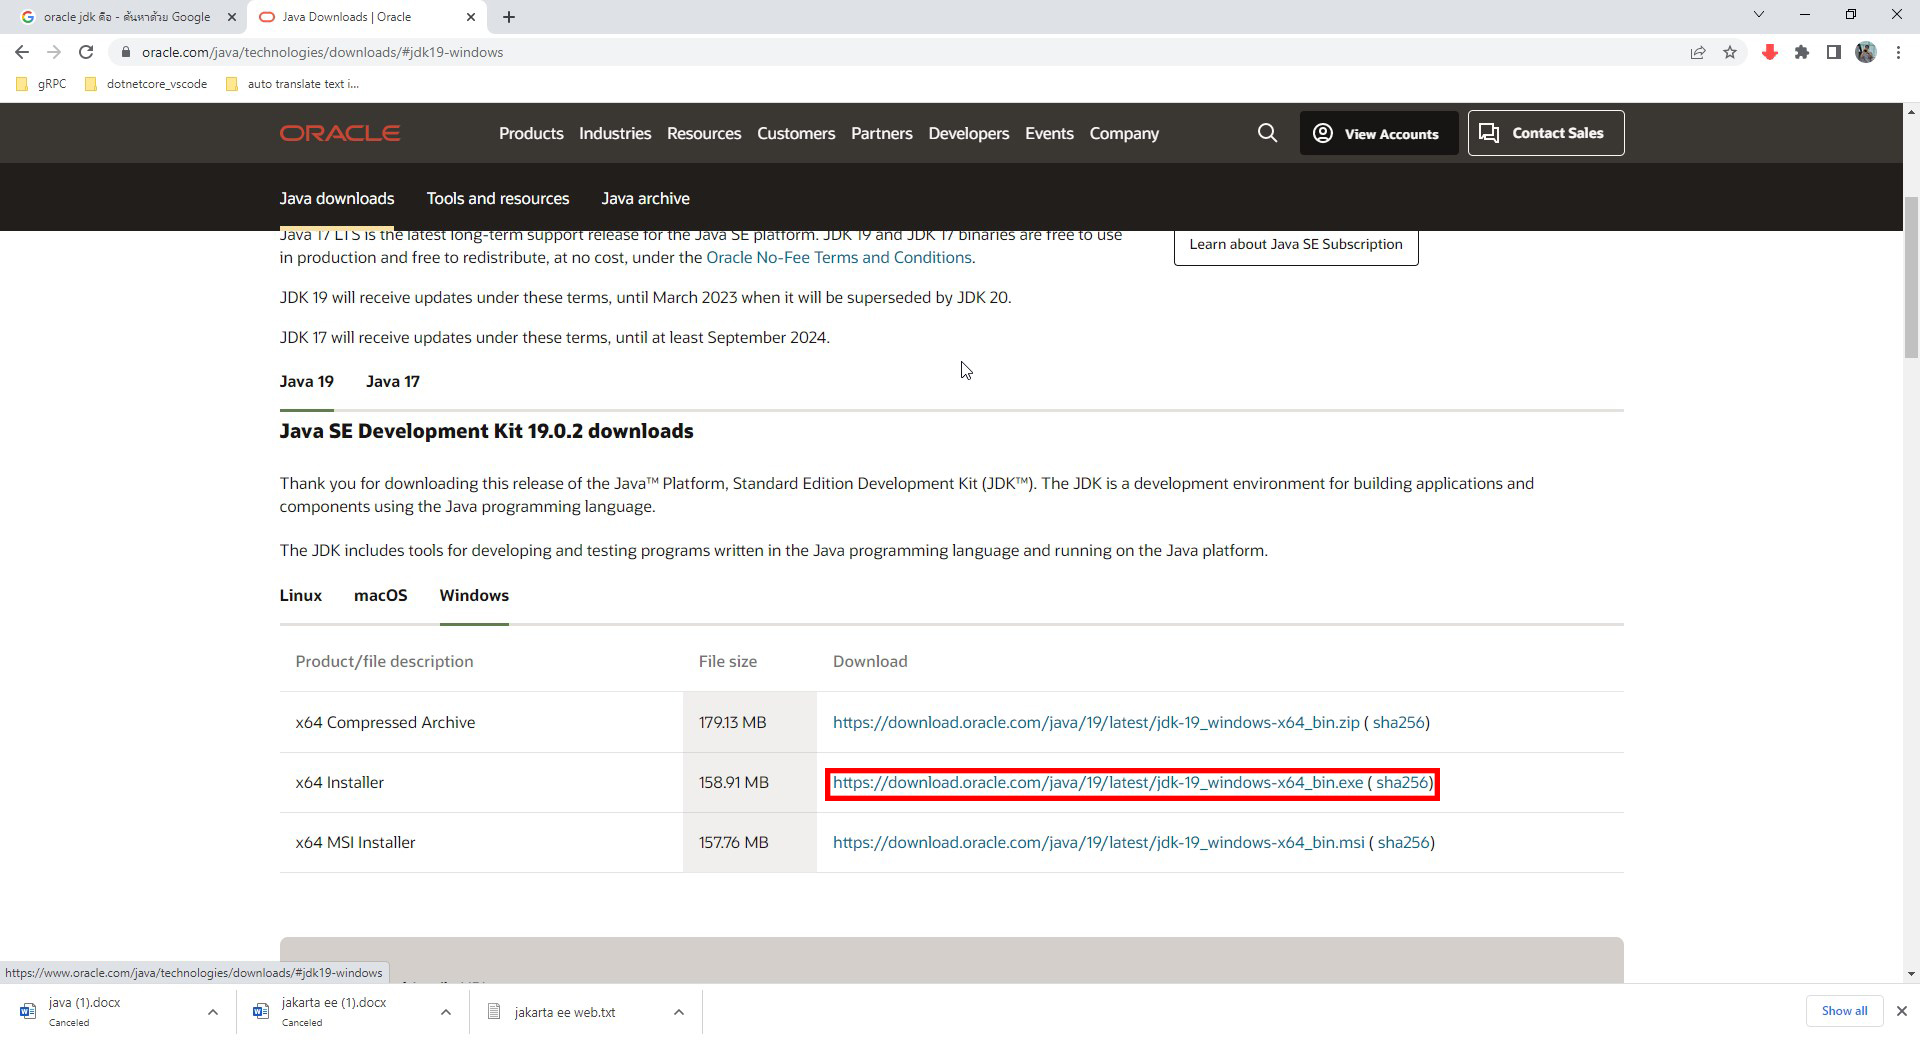Image resolution: width=1920 pixels, height=1040 pixels.
Task: Expand options for java (1).docx download
Action: coord(212,1012)
